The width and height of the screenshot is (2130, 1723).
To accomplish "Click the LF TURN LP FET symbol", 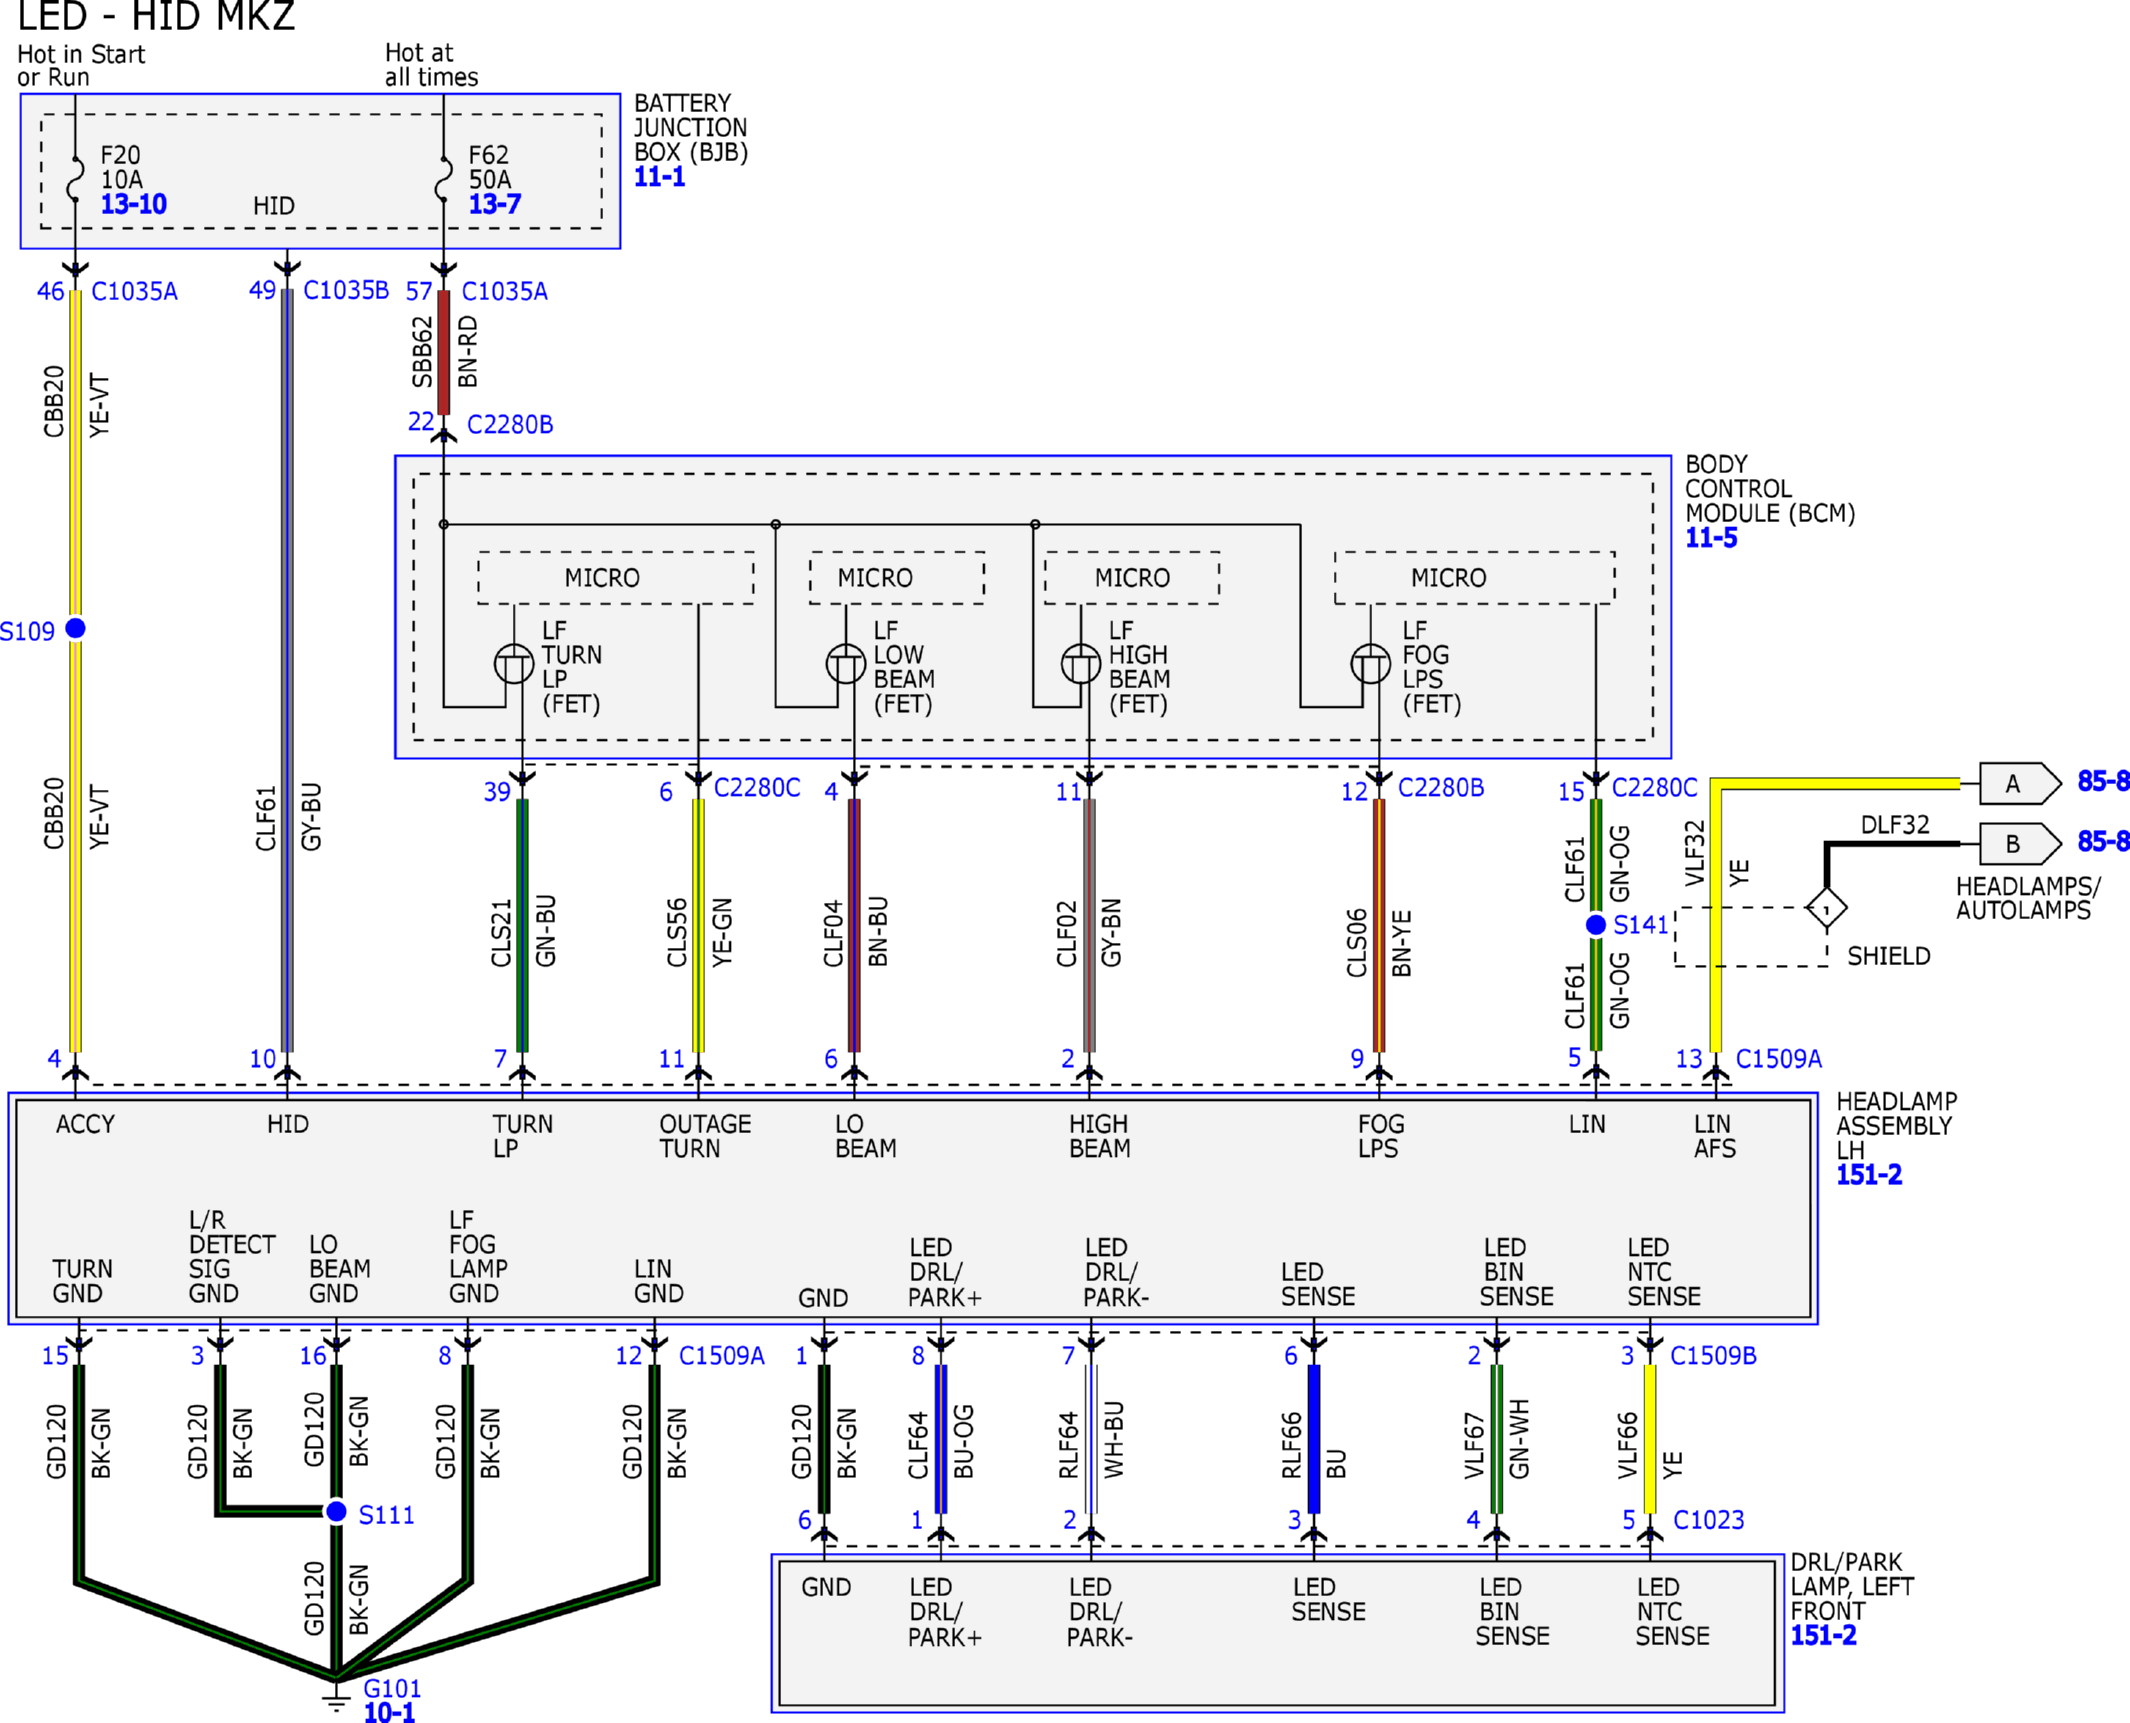I will 514,664.
